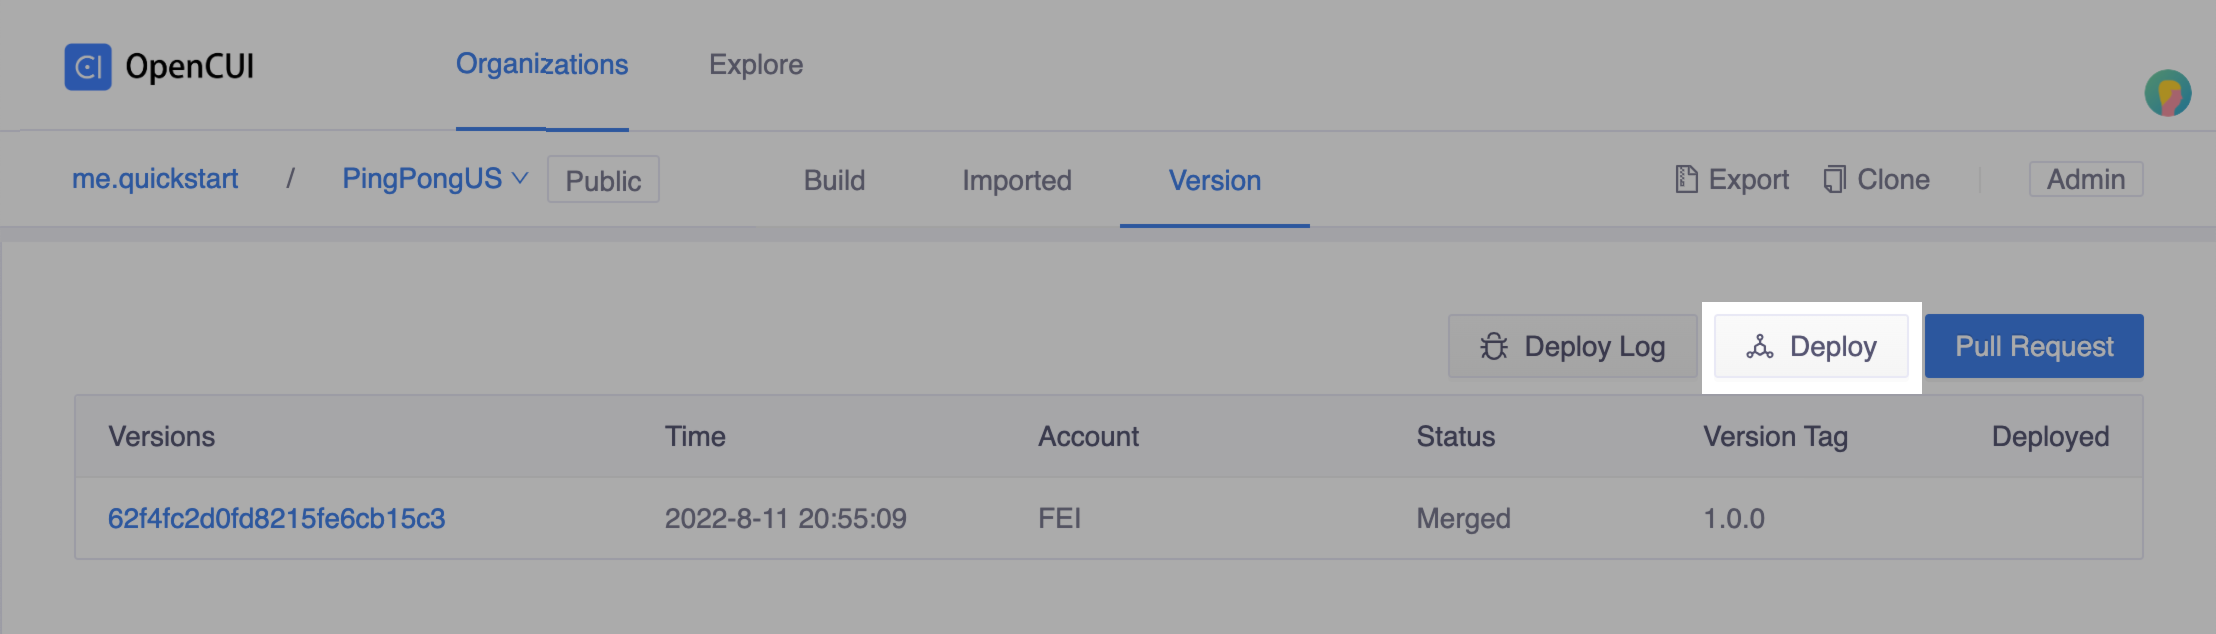Go to the Build tab

[834, 180]
